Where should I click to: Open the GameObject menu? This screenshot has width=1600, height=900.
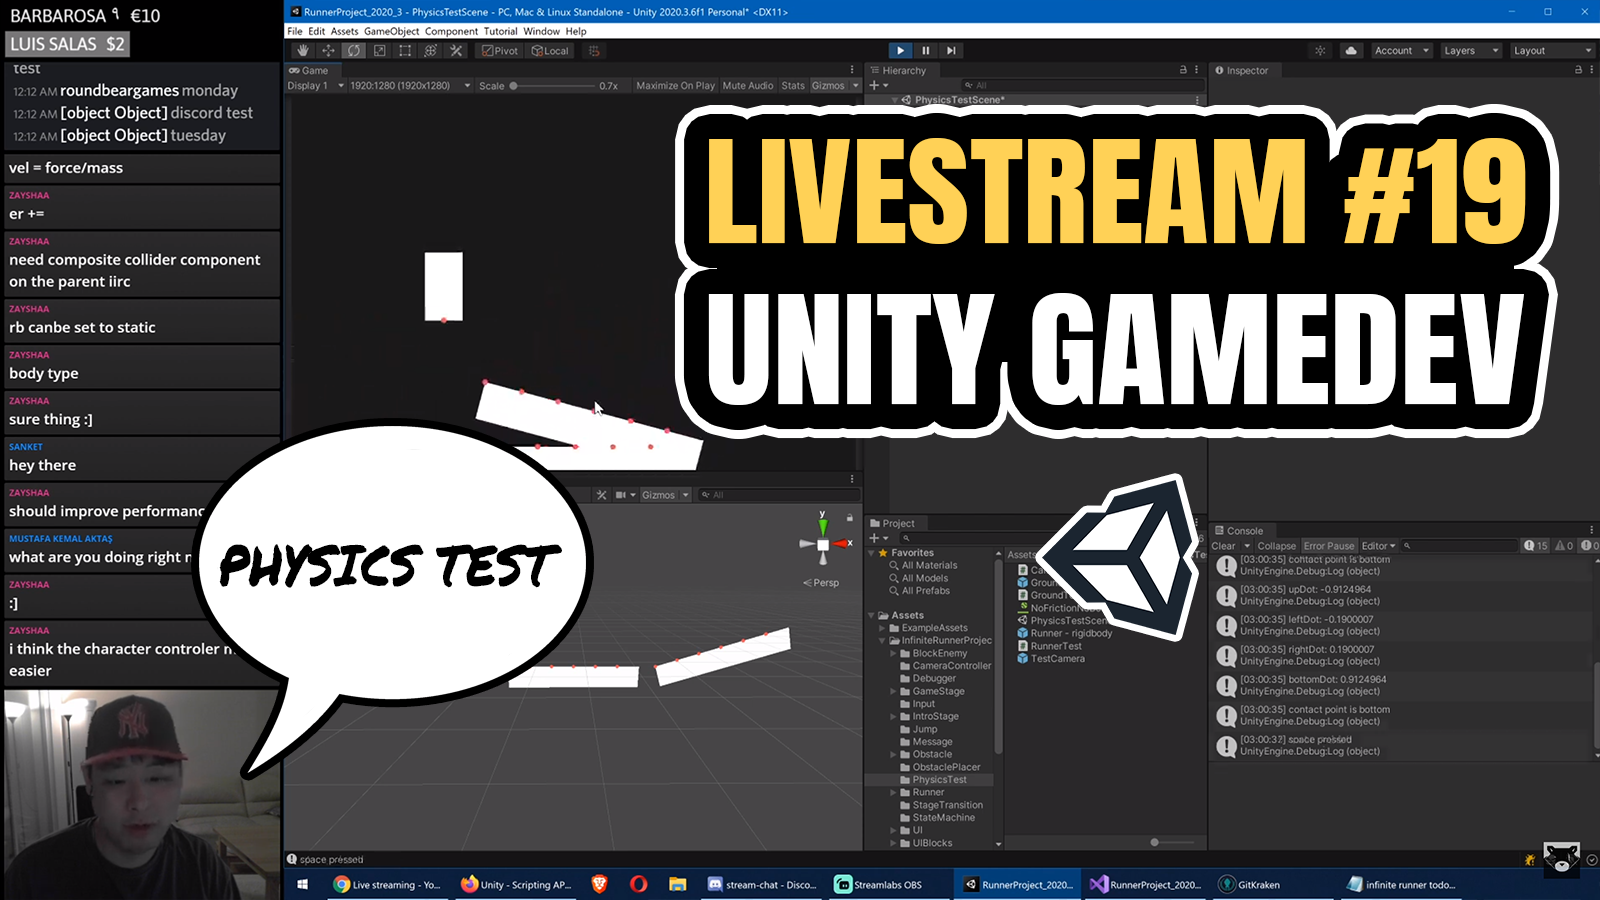[392, 31]
